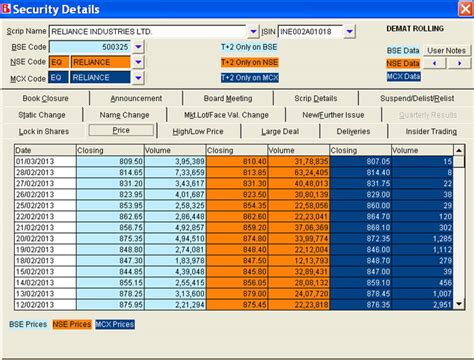Click the BSE Closing column header
Image resolution: width=474 pixels, height=360 pixels.
click(110, 150)
